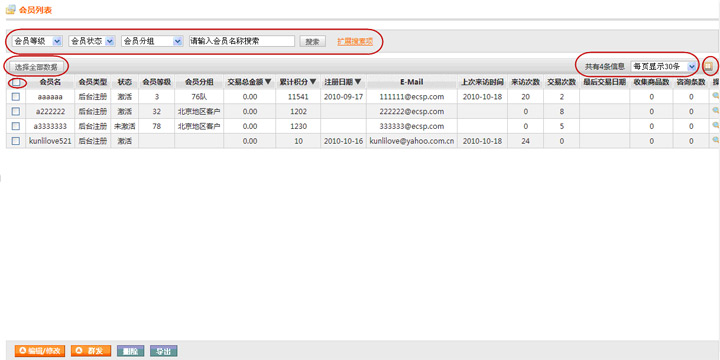The width and height of the screenshot is (720, 360).
Task: Click the magnifier icon in the a3333333 row
Action: pos(715,126)
